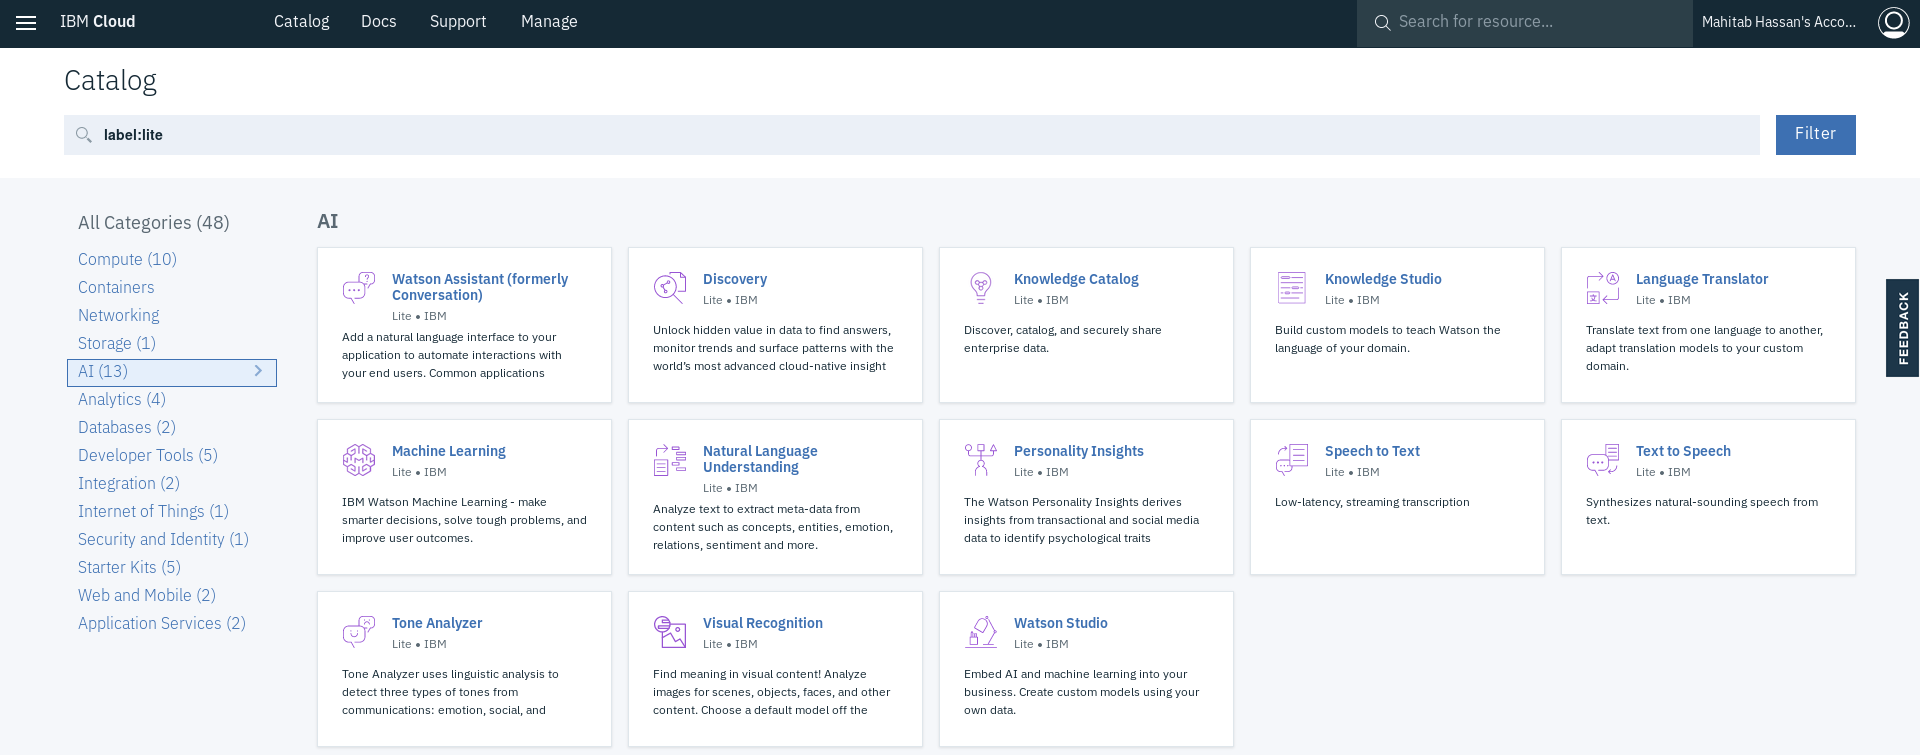Select the Analytics (4) category

[x=122, y=399]
